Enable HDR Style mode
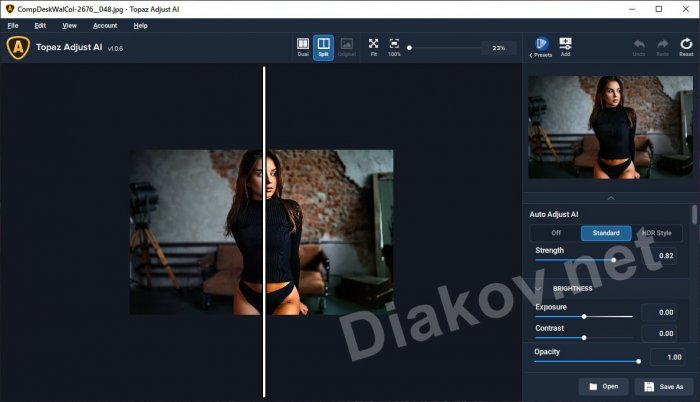The width and height of the screenshot is (700, 402). click(x=657, y=233)
